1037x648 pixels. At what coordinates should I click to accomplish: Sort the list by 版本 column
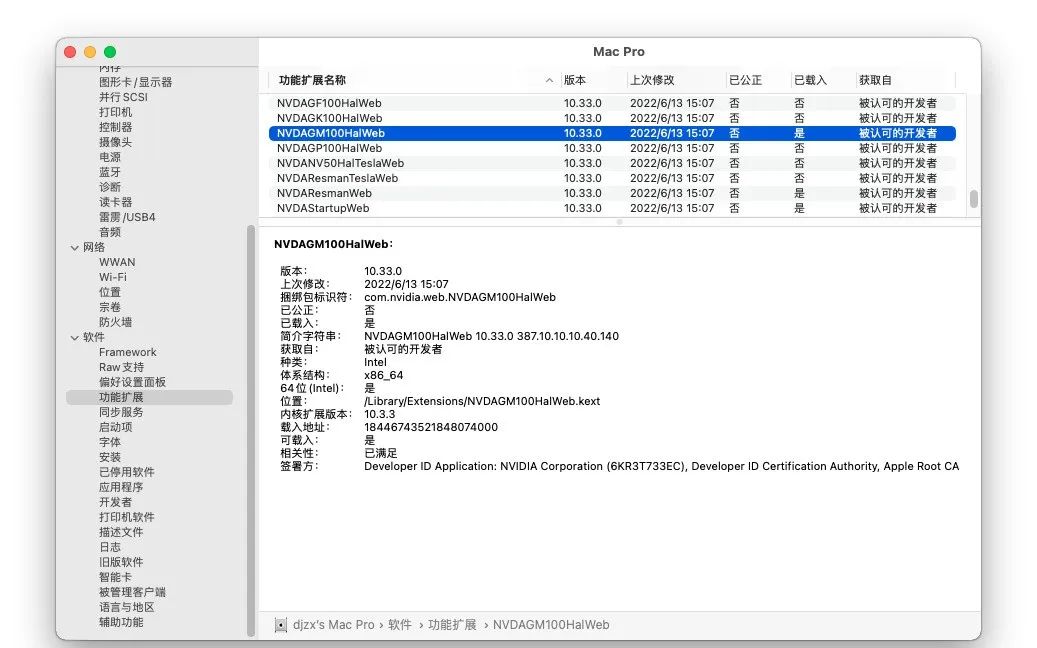575,80
